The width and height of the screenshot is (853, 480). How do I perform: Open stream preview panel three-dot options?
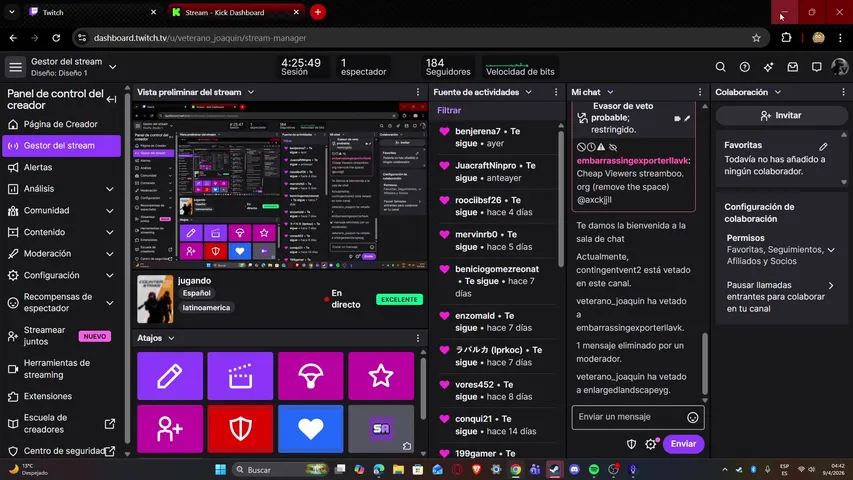(418, 93)
